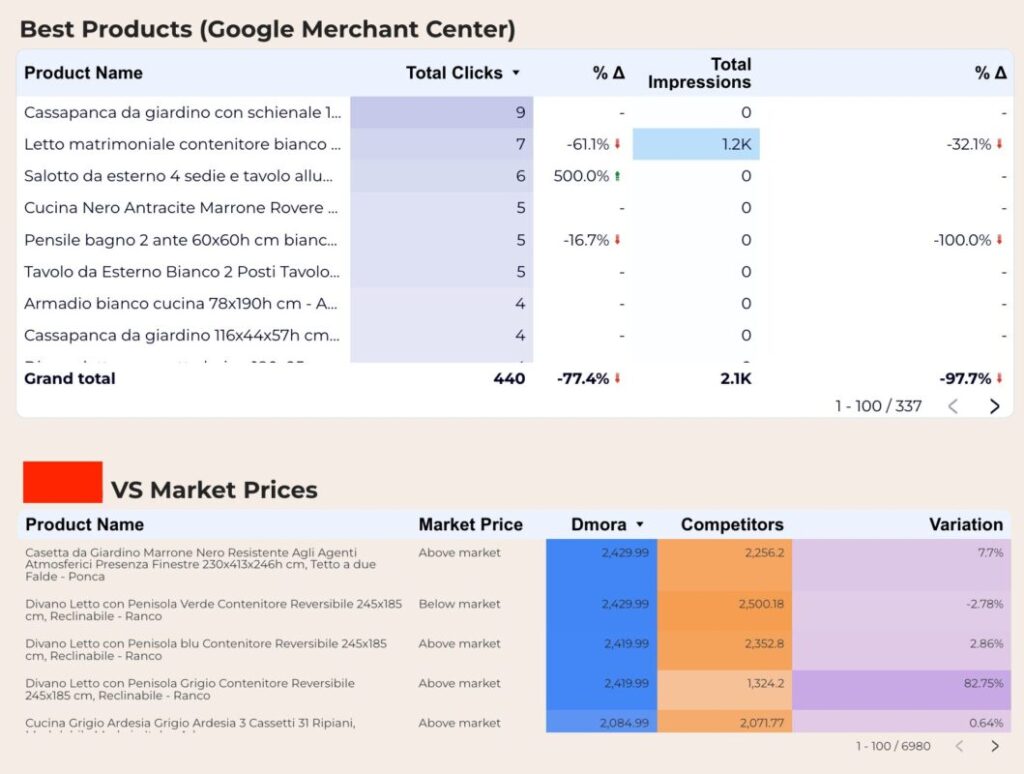Sort table by Product Name header in Best Products
Viewport: 1024px width, 774px height.
tap(83, 73)
